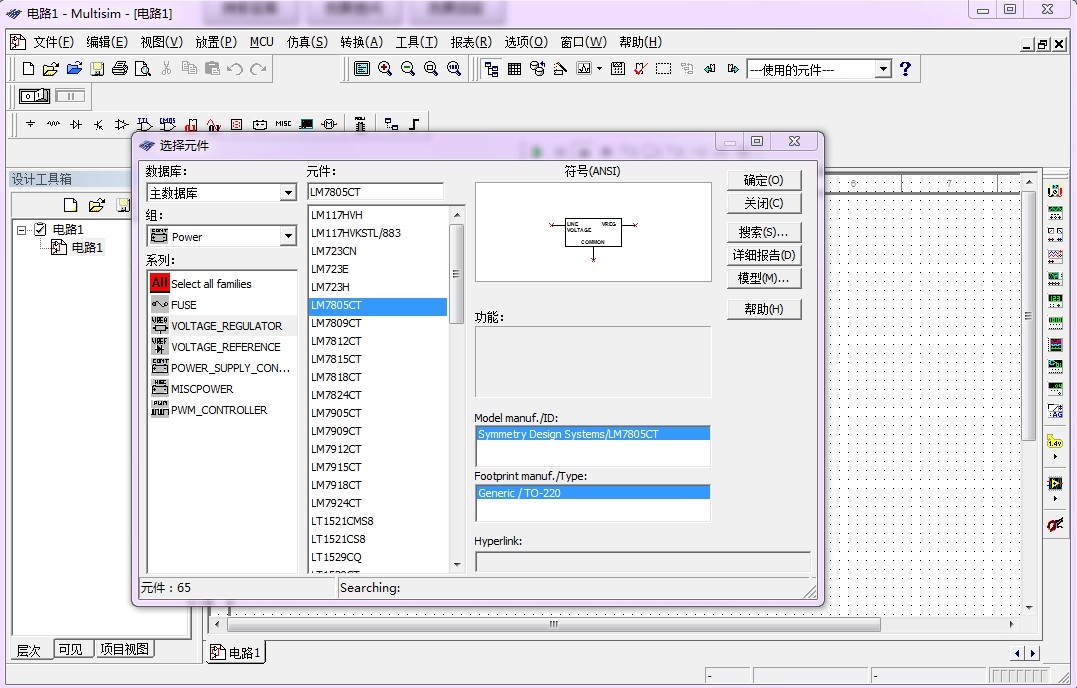1077x688 pixels.
Task: Click the canvas vertical scrollbar thumb
Action: click(x=1028, y=316)
